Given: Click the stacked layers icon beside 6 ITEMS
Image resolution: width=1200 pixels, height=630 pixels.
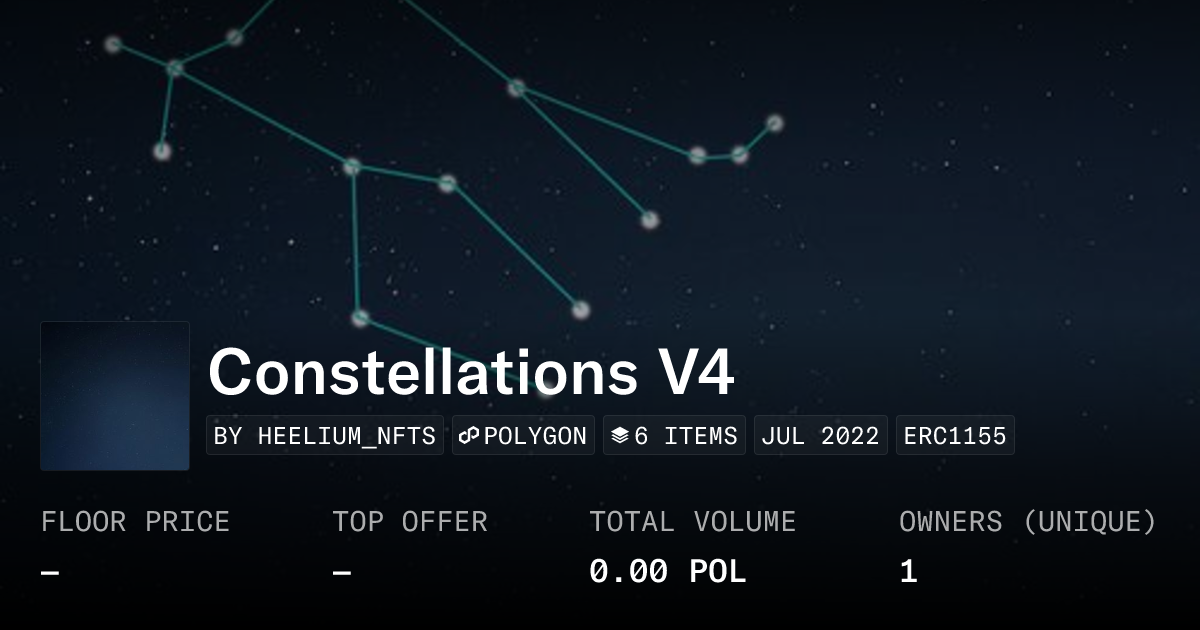Looking at the screenshot, I should (620, 436).
